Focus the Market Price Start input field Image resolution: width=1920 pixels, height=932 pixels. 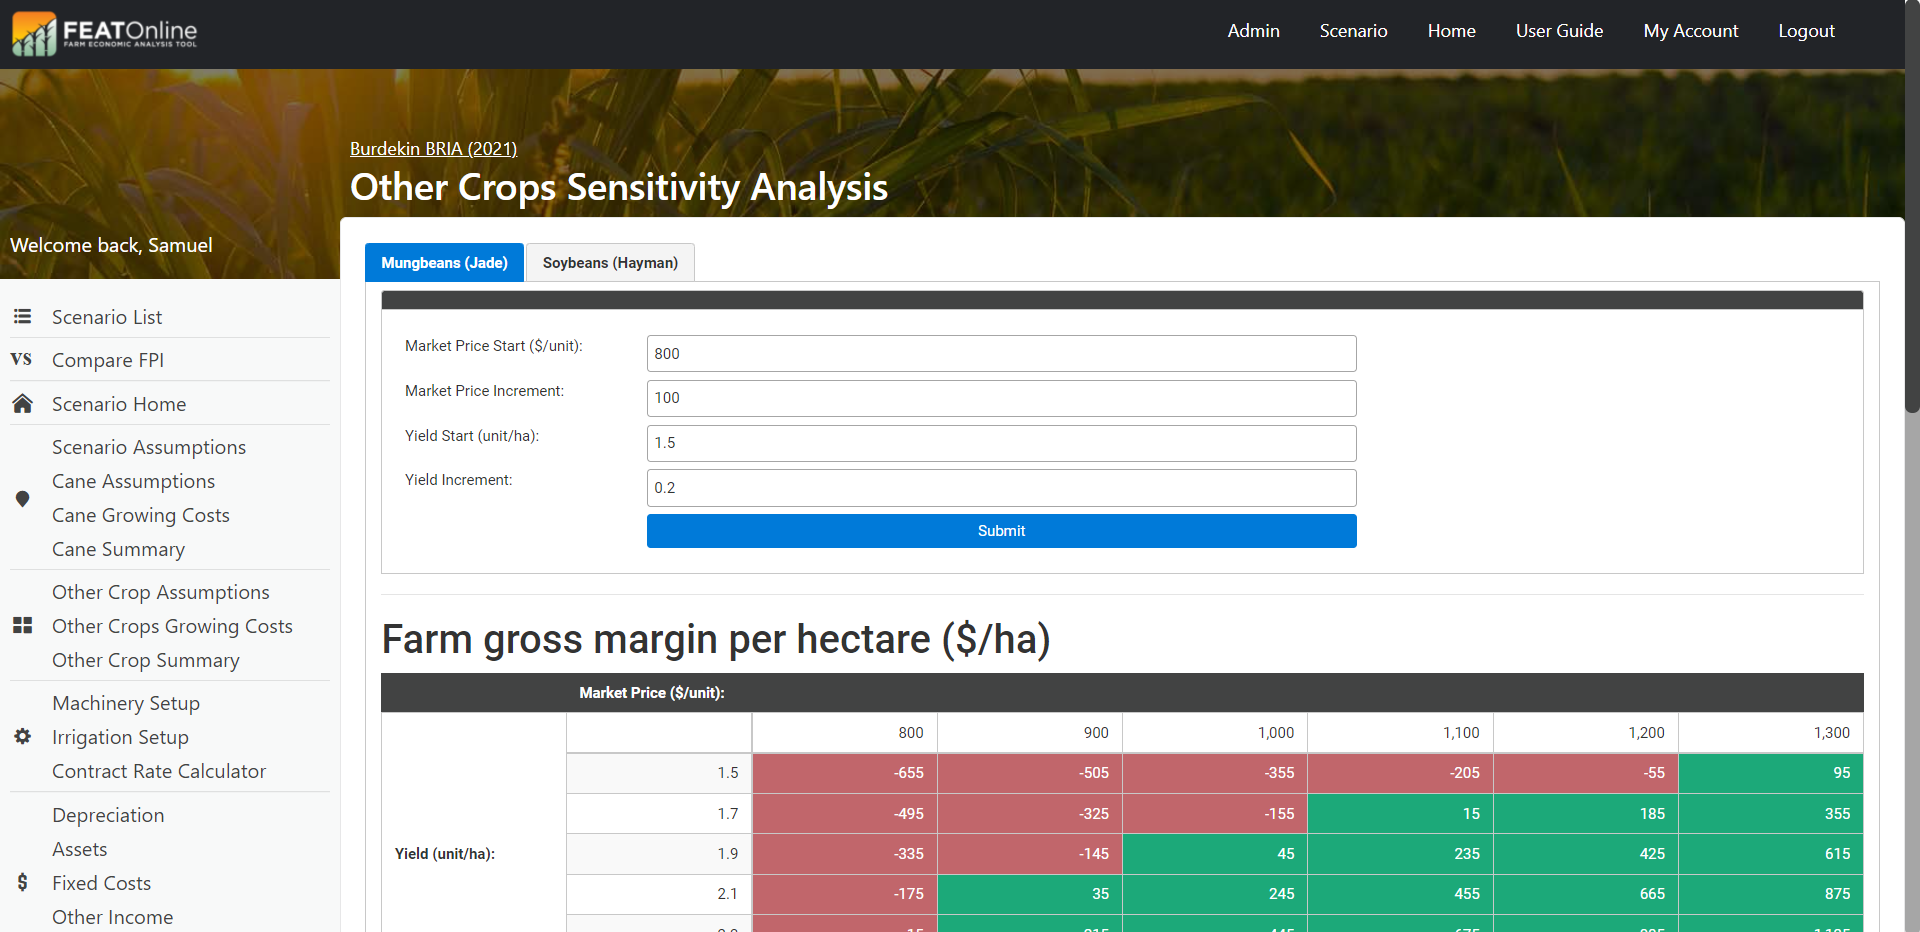pos(1001,354)
